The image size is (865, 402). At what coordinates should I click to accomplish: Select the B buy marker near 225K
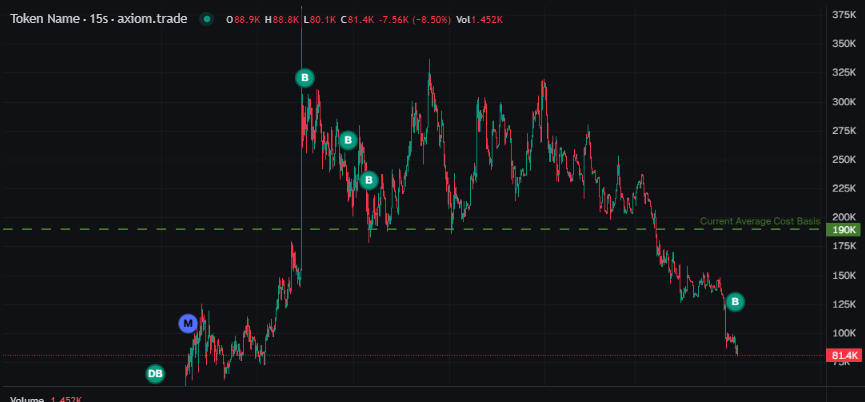point(369,180)
